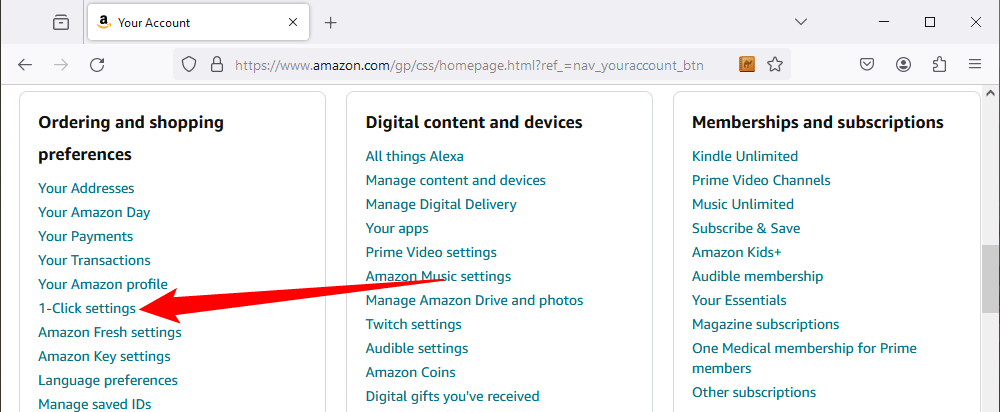This screenshot has width=1000, height=412.
Task: Open Kindle Unlimited membership link
Action: coord(745,156)
